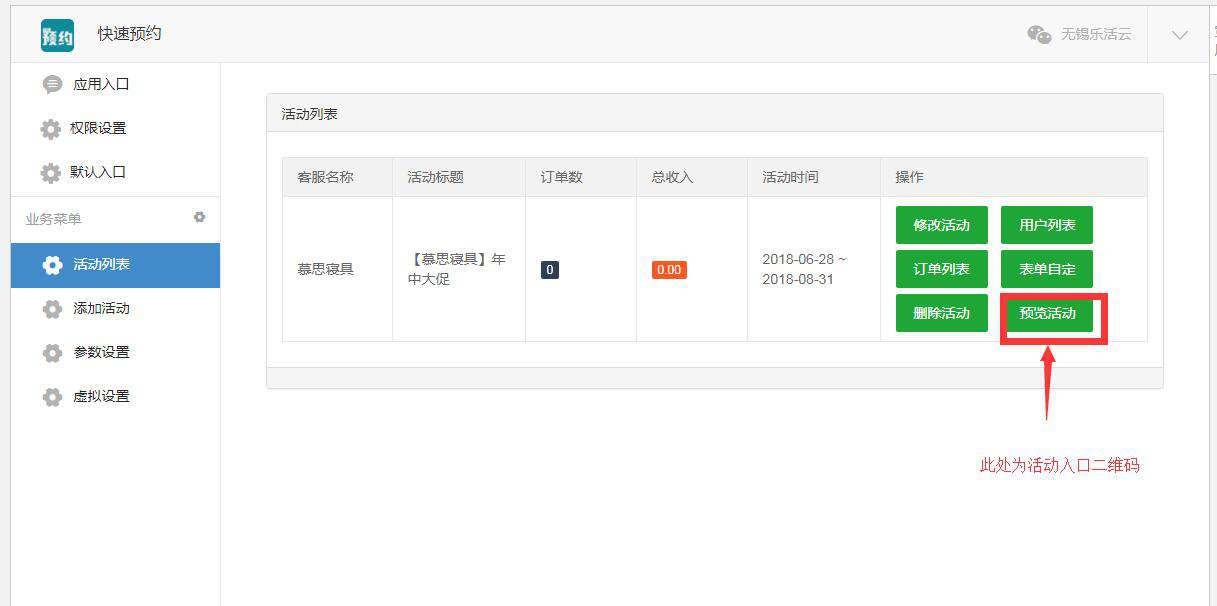The width and height of the screenshot is (1217, 606).
Task: Click the 修改活动 button
Action: click(x=940, y=224)
